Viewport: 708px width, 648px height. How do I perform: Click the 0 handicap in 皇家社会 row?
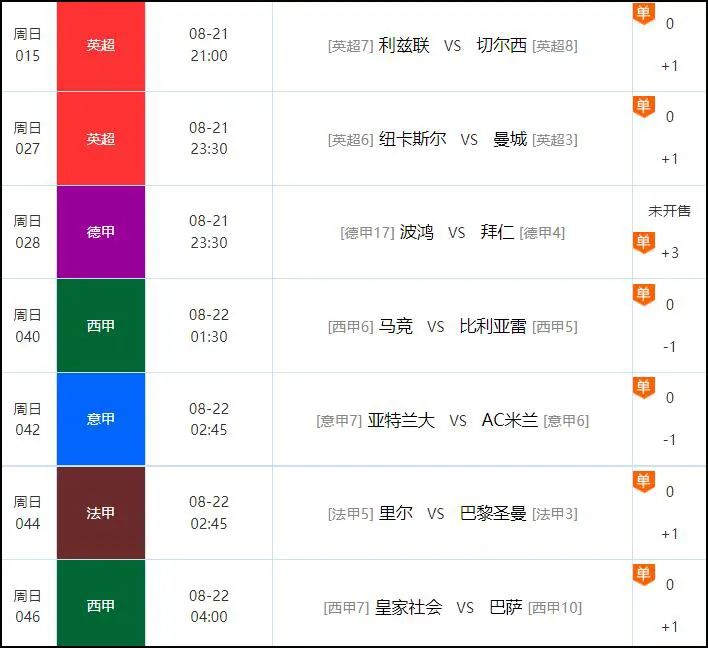(670, 585)
